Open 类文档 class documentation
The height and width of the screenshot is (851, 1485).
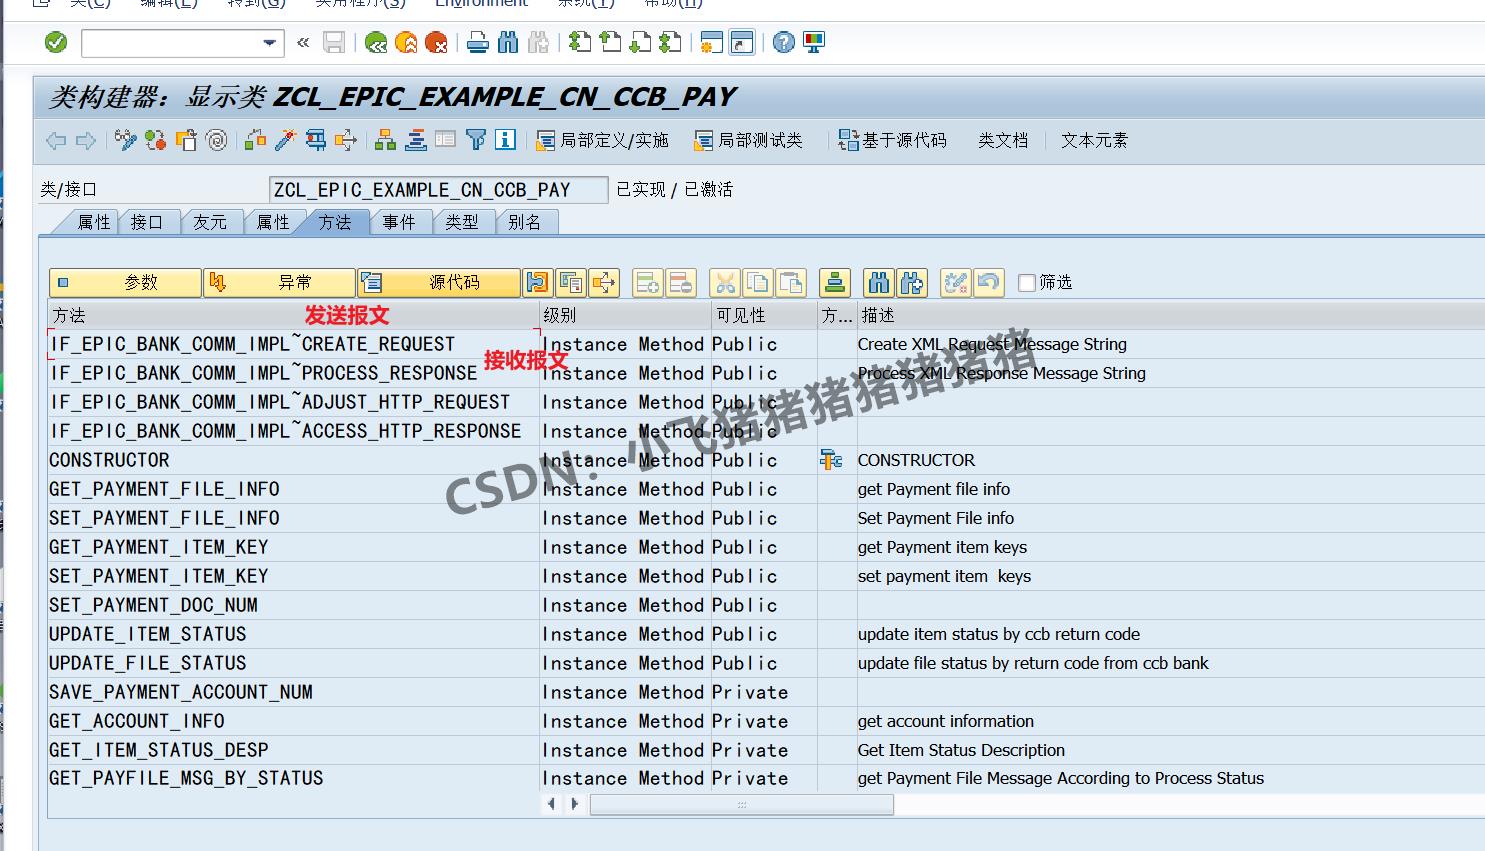pyautogui.click(x=1003, y=140)
